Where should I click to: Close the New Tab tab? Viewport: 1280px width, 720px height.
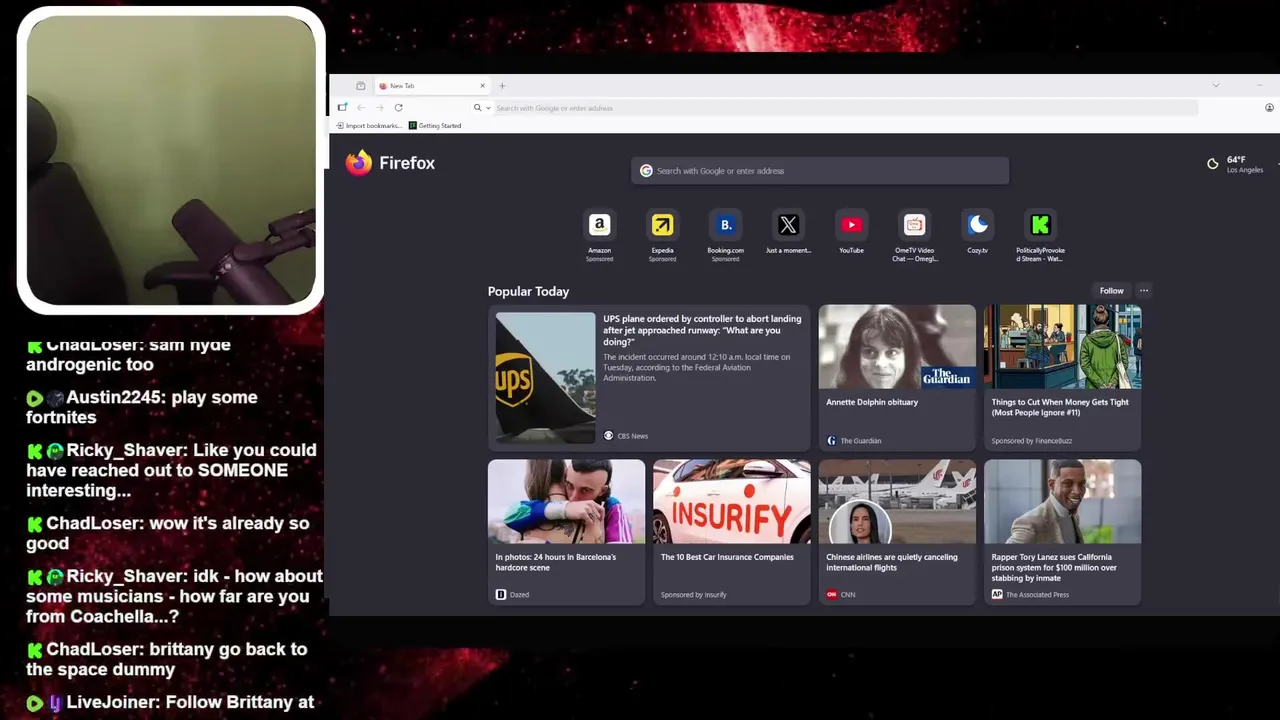tap(482, 86)
